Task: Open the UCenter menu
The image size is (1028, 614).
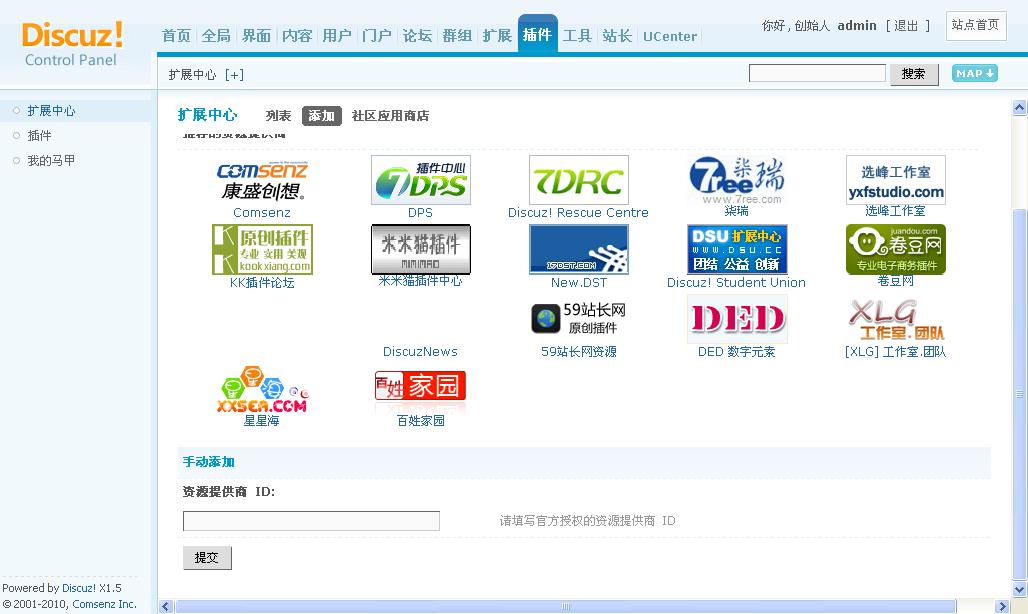Action: [670, 37]
